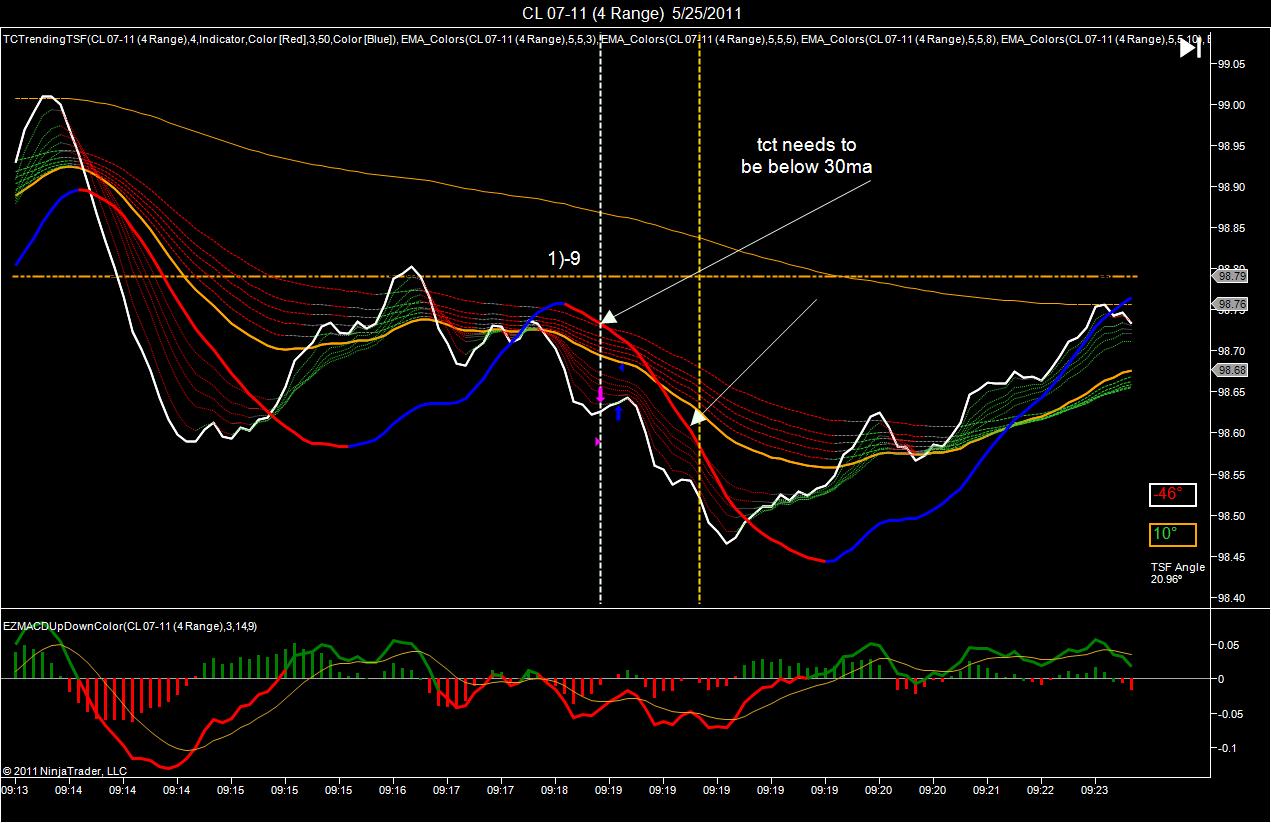Select the EZMACDUpDownColor panel label
Screen dimensions: 1271x823
click(x=130, y=626)
